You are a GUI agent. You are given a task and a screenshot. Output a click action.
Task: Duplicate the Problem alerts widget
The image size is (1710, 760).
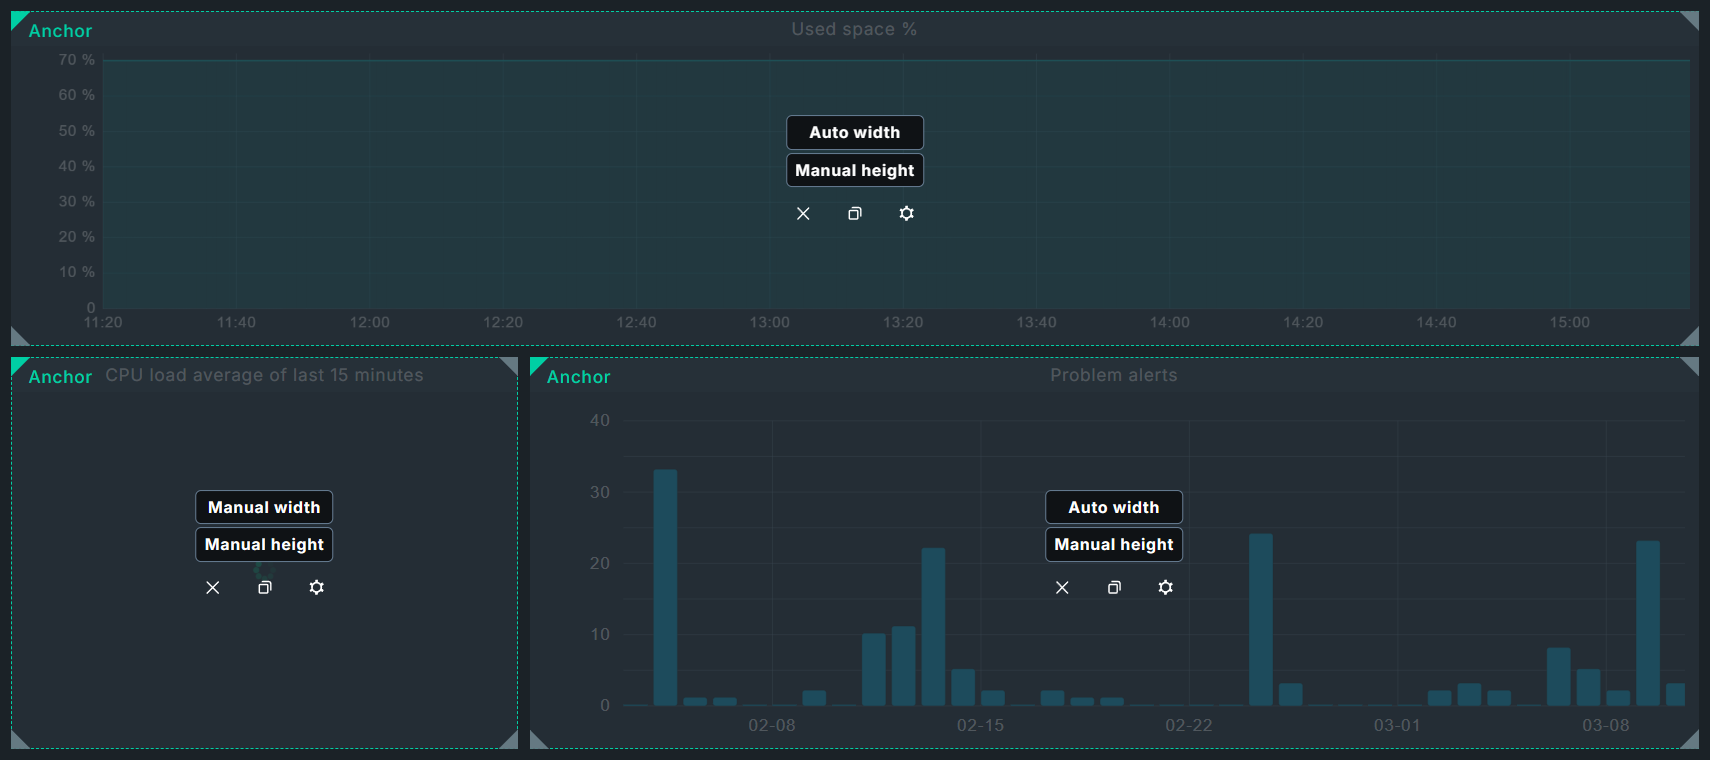click(1114, 588)
